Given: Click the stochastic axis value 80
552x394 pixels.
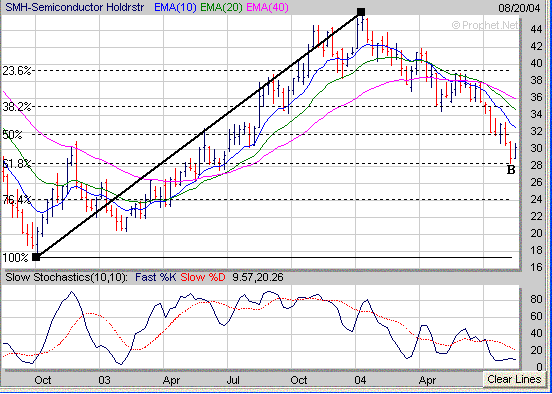Looking at the screenshot, I should pyautogui.click(x=536, y=300).
